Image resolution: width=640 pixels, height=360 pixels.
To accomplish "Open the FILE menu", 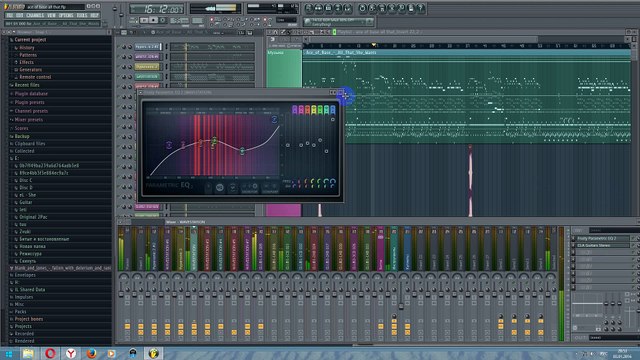I will point(9,16).
